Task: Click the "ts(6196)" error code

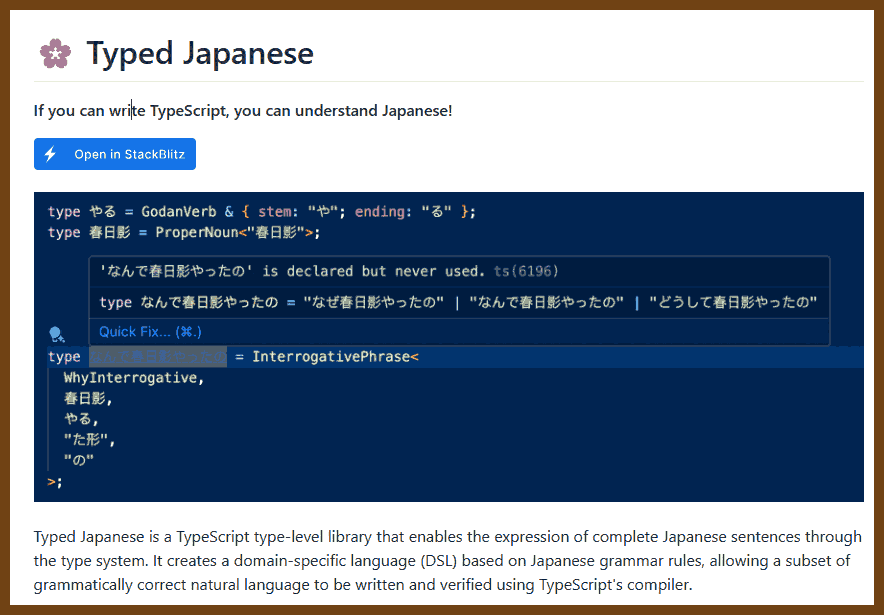Action: click(526, 271)
